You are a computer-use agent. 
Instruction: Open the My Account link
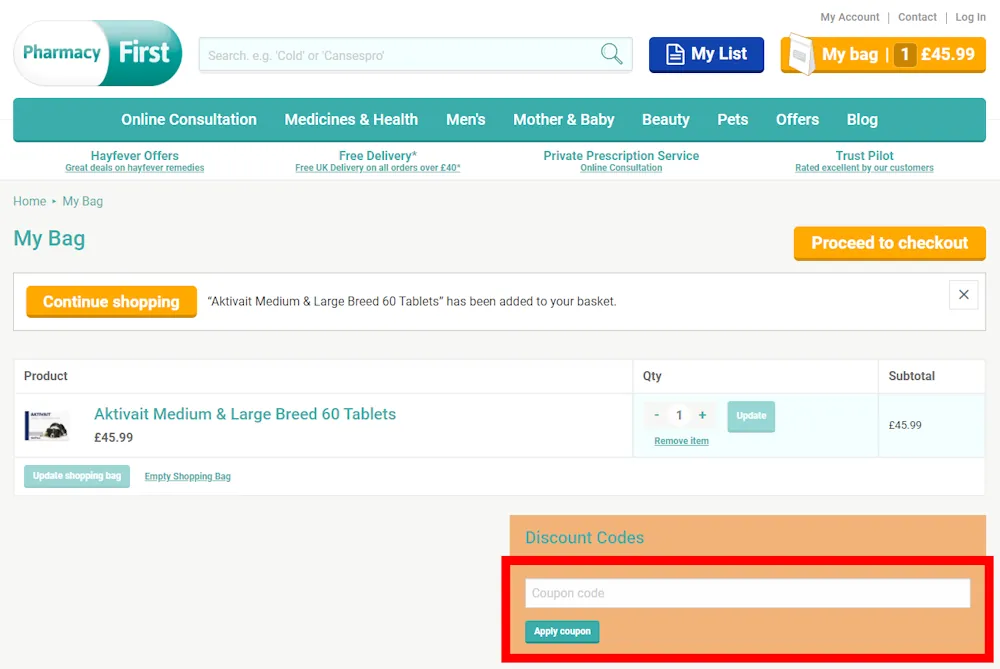point(849,17)
